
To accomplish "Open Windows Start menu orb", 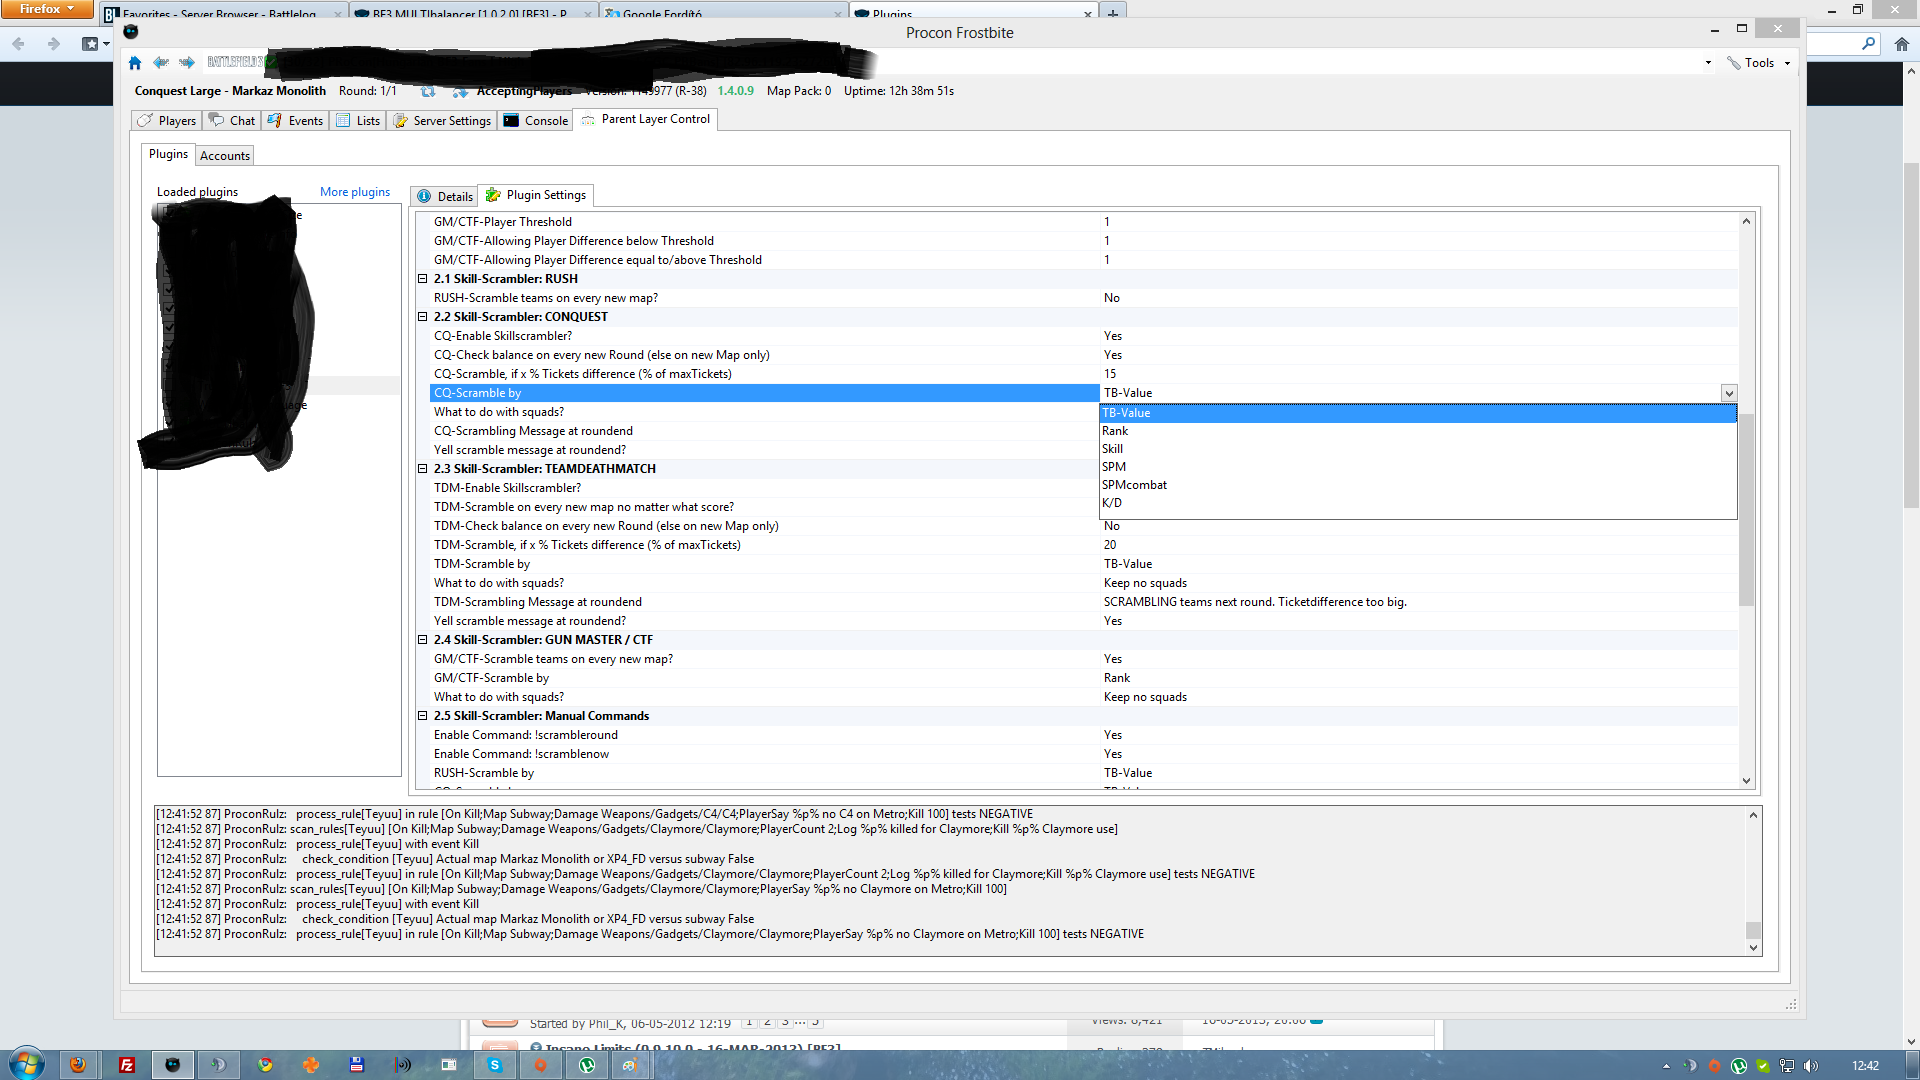I will pos(27,1064).
